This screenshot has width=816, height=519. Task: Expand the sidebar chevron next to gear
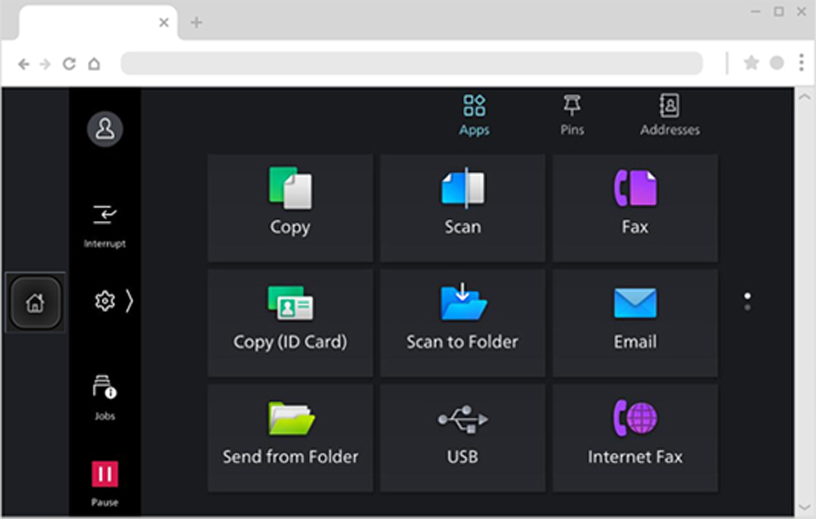point(129,301)
